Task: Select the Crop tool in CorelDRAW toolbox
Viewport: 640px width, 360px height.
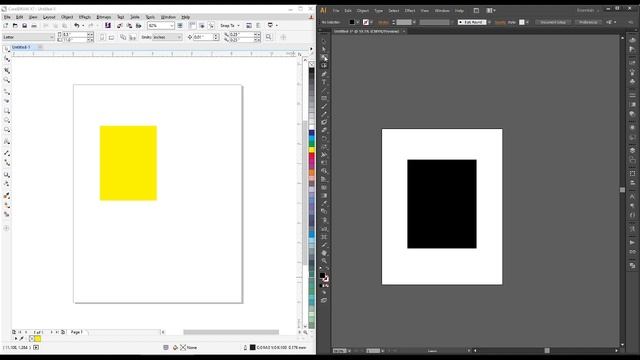Action: pyautogui.click(x=7, y=71)
